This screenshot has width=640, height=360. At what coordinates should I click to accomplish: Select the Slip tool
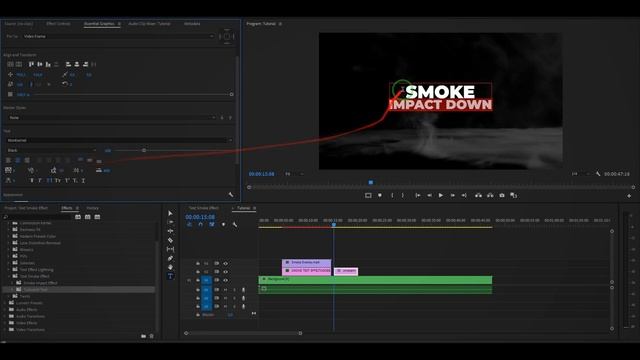click(170, 249)
